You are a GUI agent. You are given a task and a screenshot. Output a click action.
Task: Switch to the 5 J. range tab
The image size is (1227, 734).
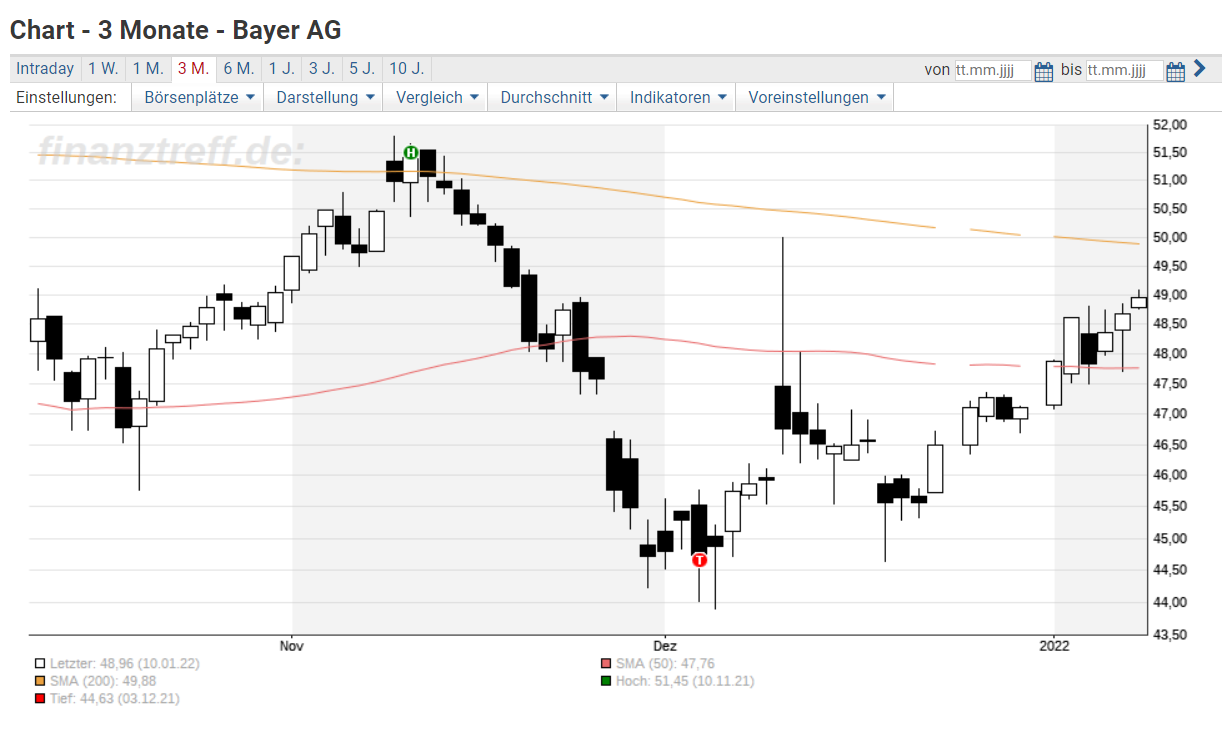coord(362,69)
